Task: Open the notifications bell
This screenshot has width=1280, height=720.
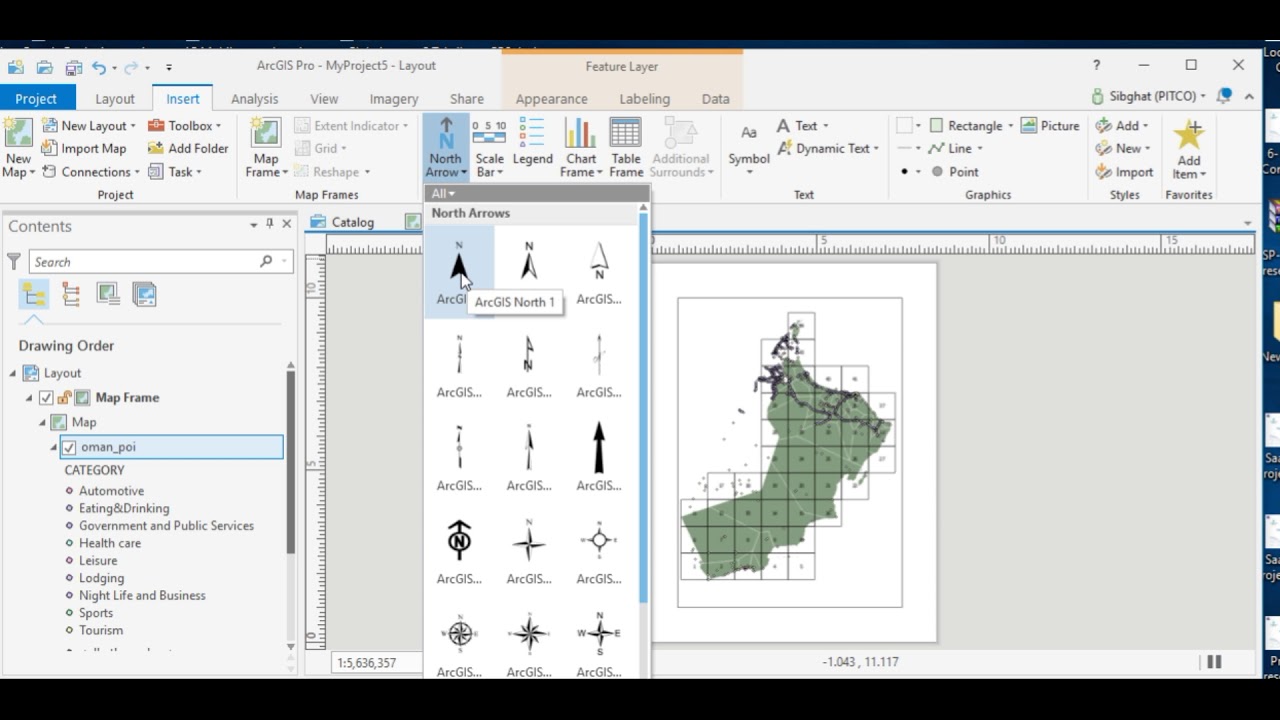Action: click(1224, 96)
